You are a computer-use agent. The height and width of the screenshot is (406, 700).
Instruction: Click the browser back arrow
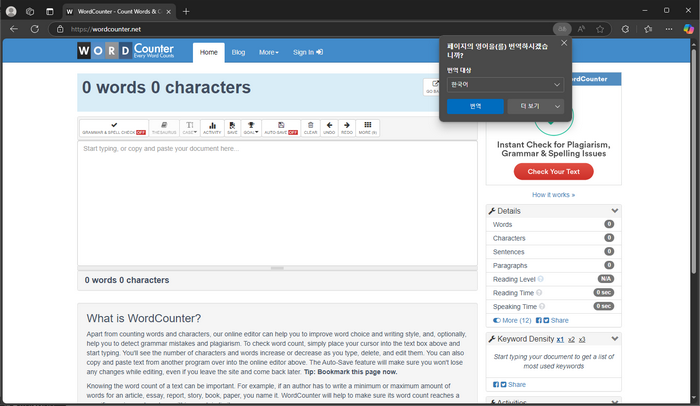pyautogui.click(x=14, y=29)
